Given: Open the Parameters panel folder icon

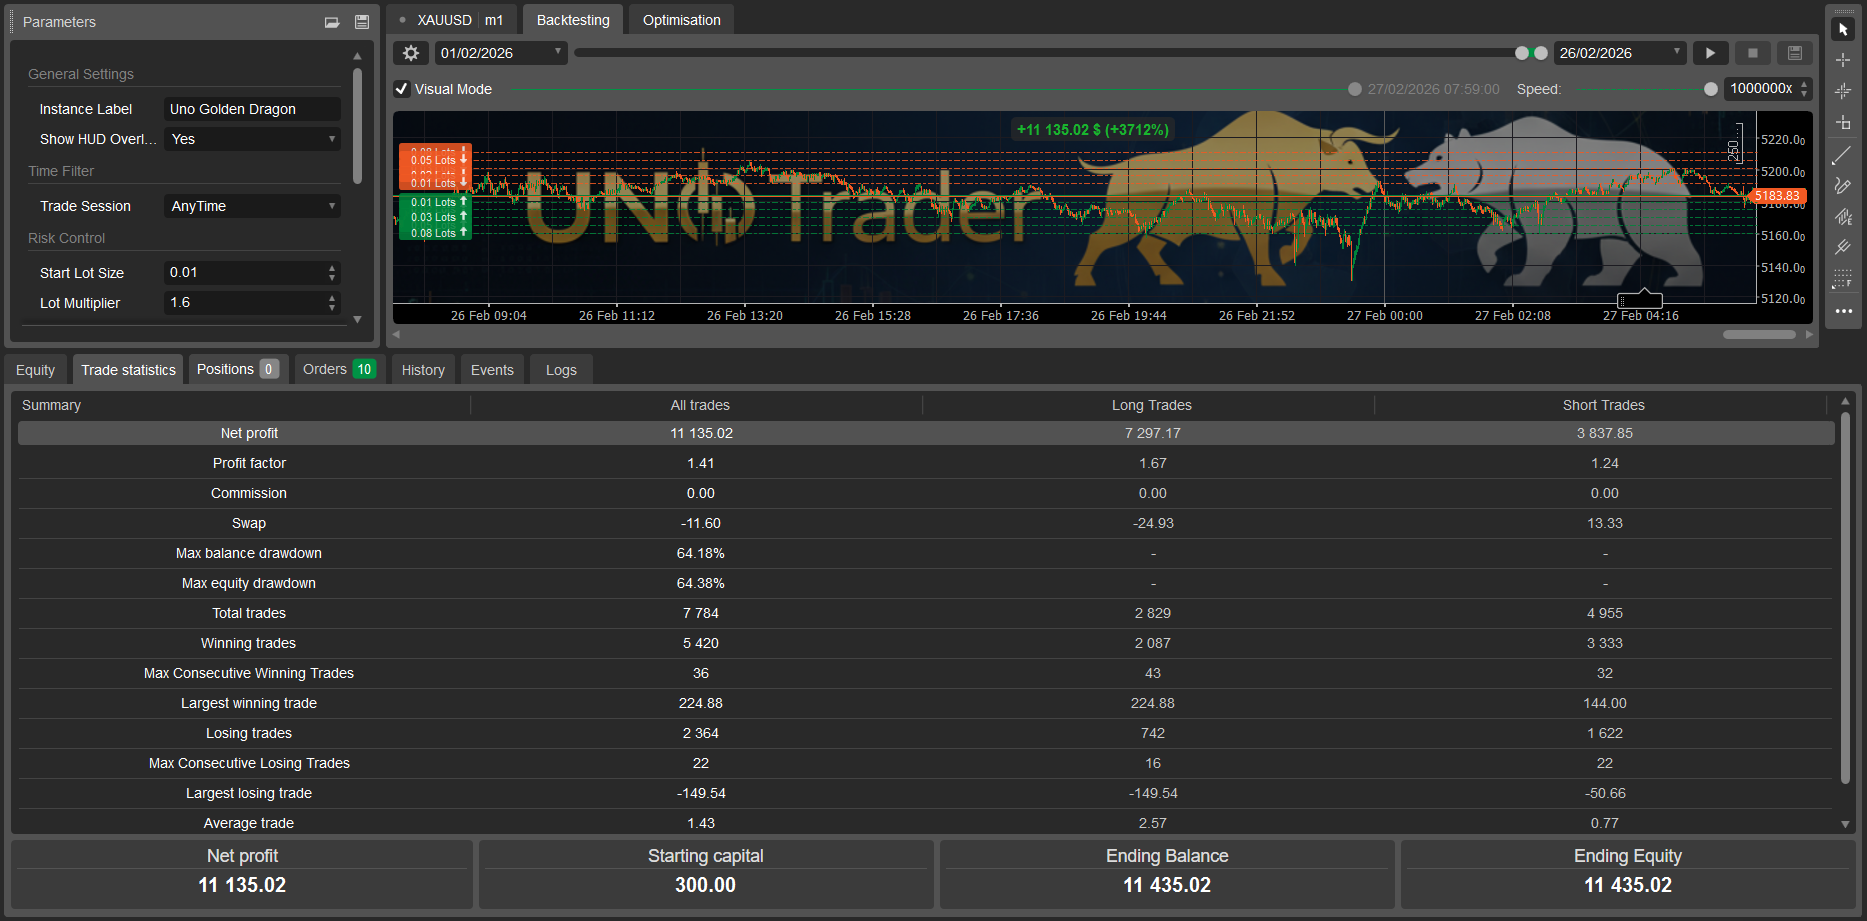Looking at the screenshot, I should tap(331, 21).
